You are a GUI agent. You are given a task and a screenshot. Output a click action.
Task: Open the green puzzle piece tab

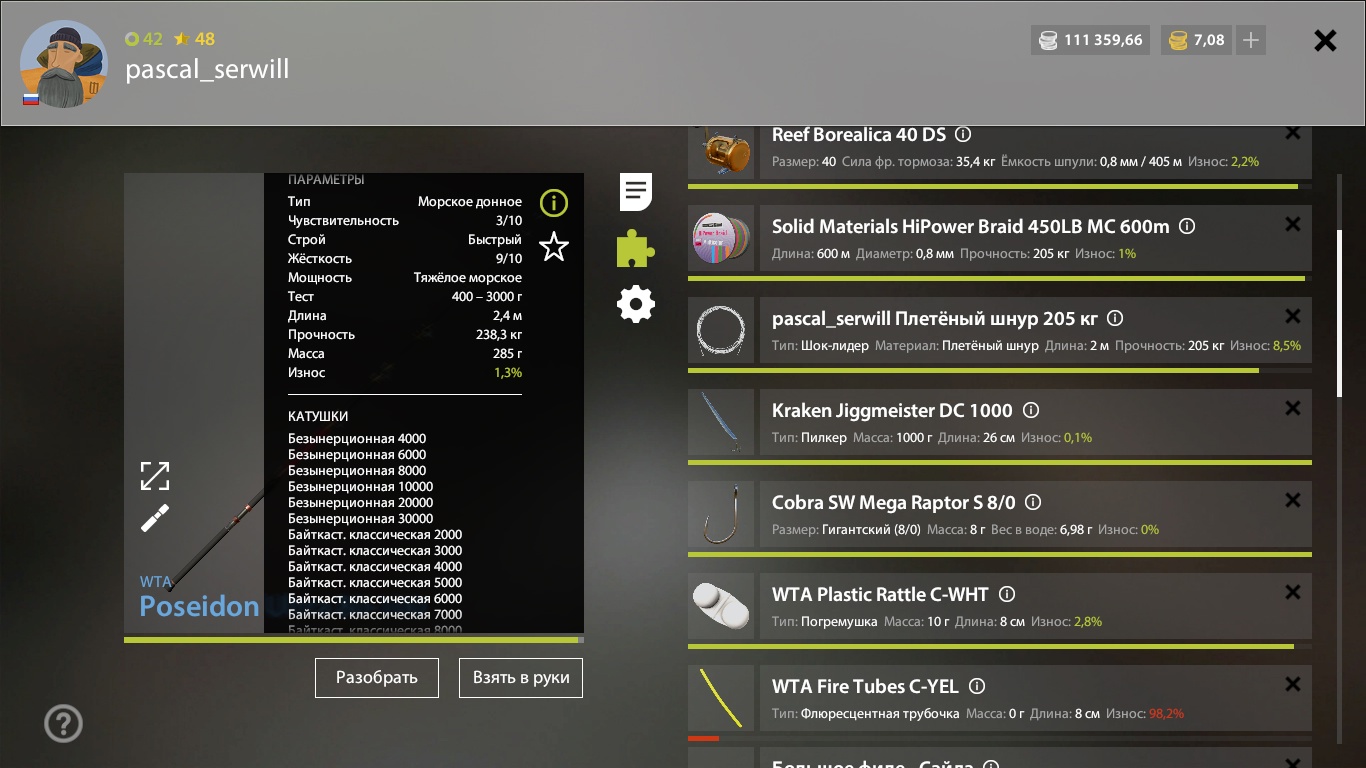636,248
